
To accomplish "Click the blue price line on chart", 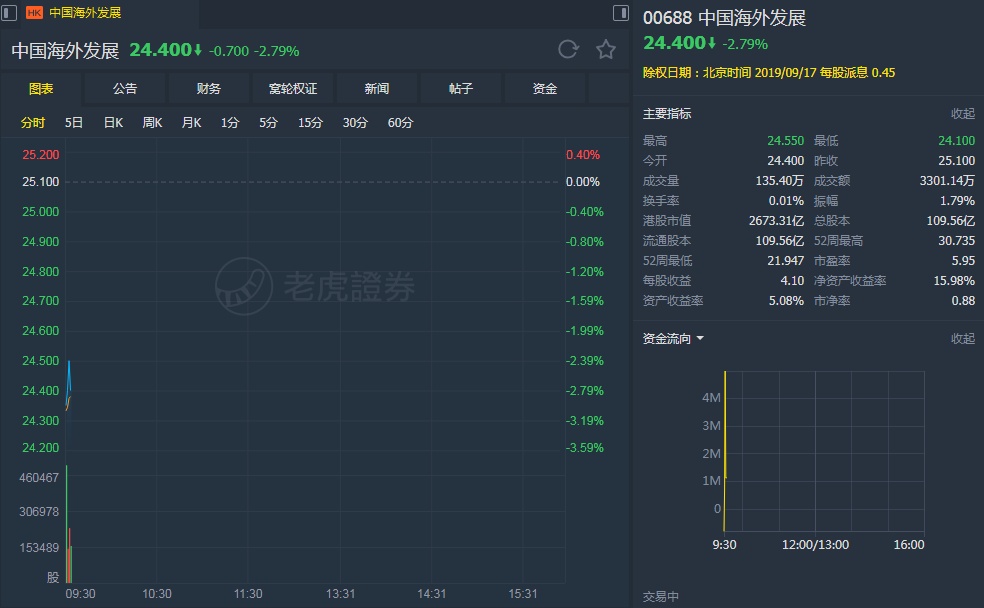I will 69,375.
